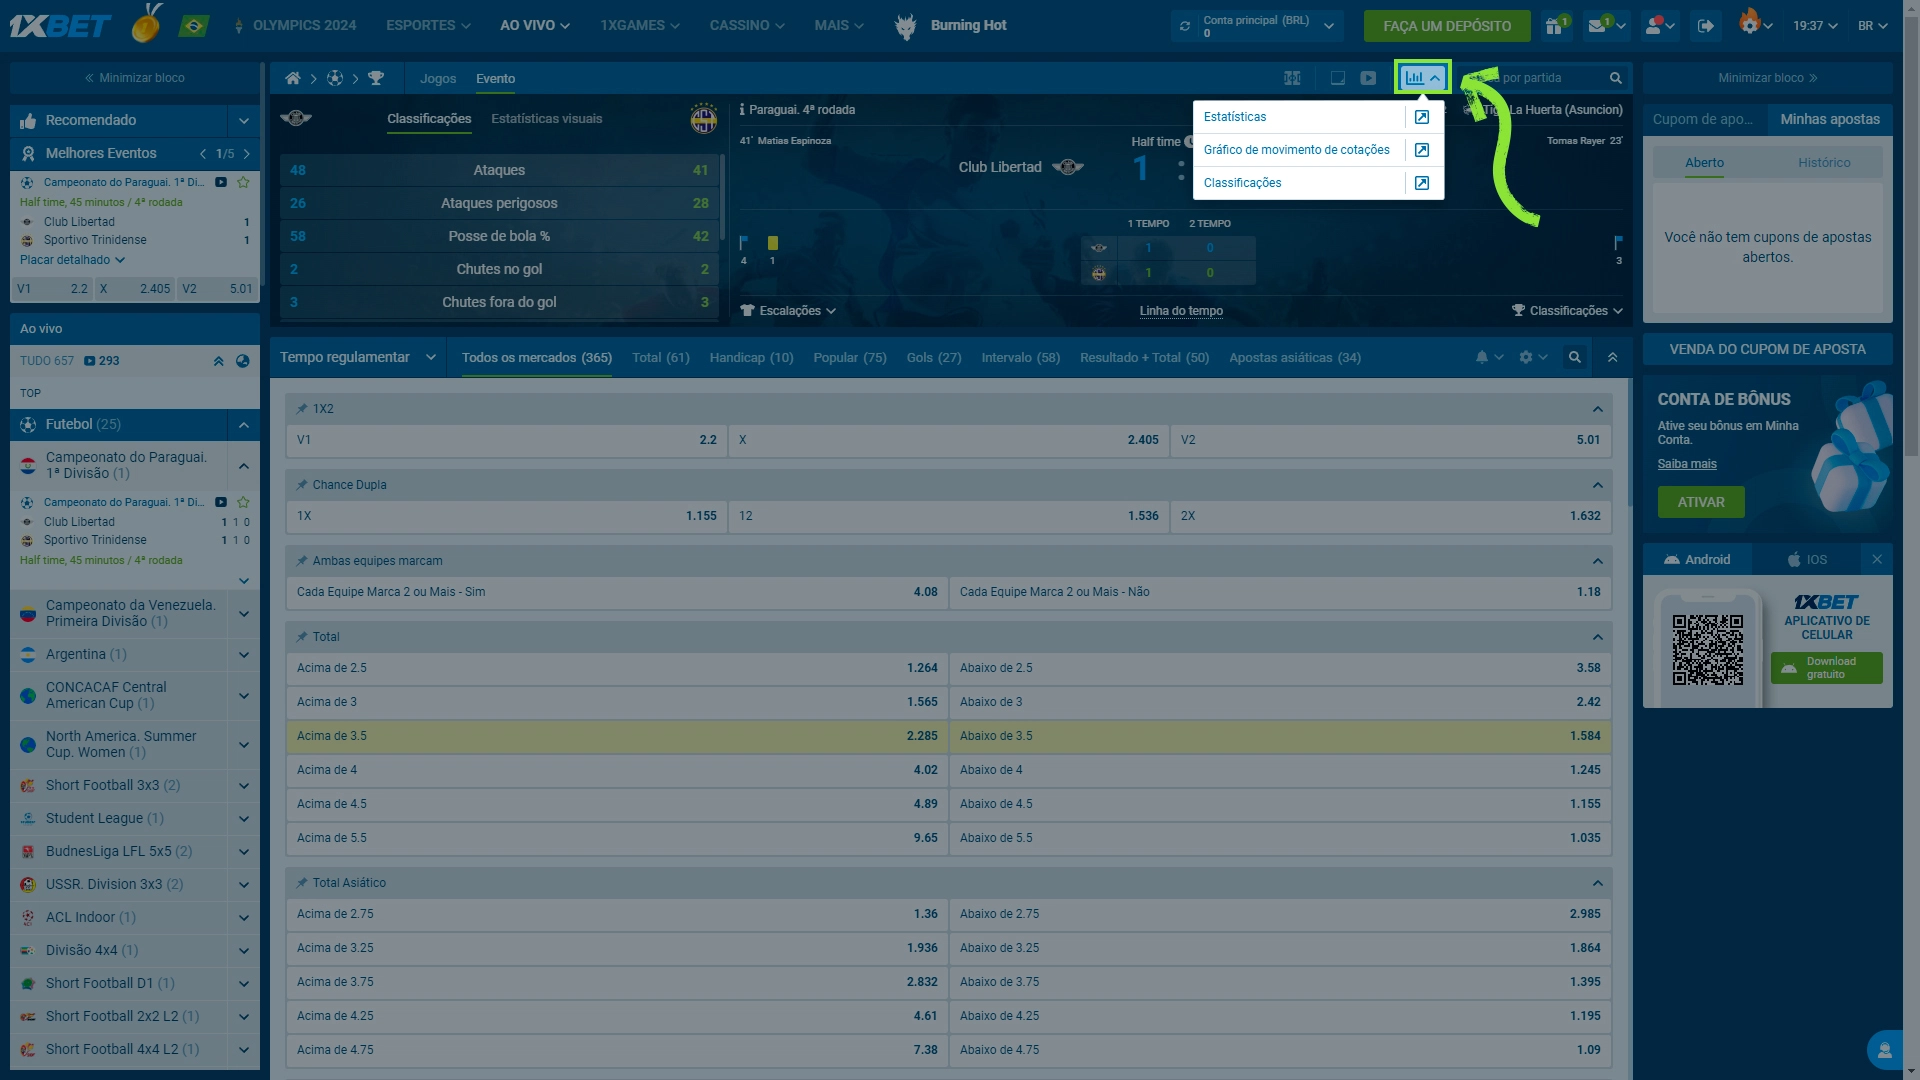
Task: Click the trophy breadcrumb icon
Action: [x=376, y=78]
